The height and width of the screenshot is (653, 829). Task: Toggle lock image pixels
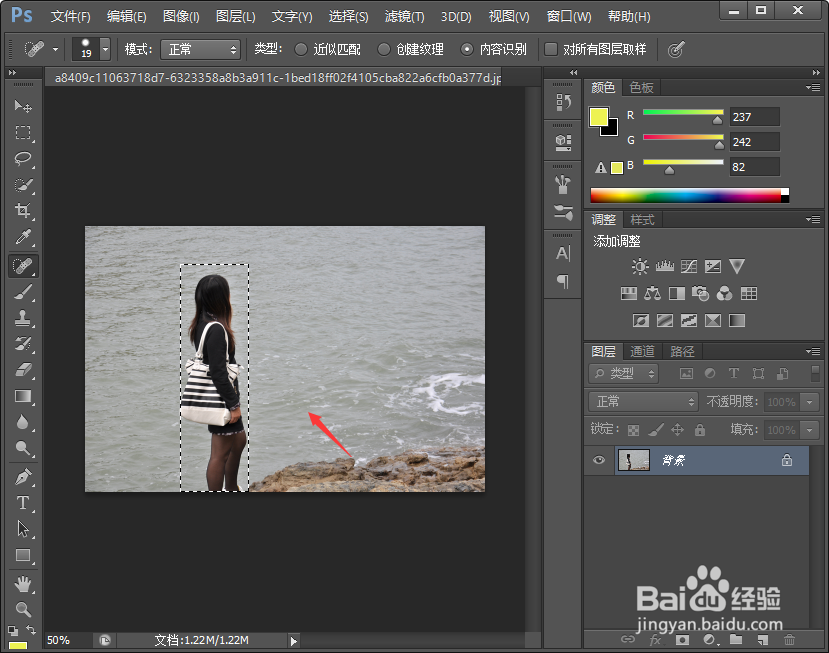[656, 430]
